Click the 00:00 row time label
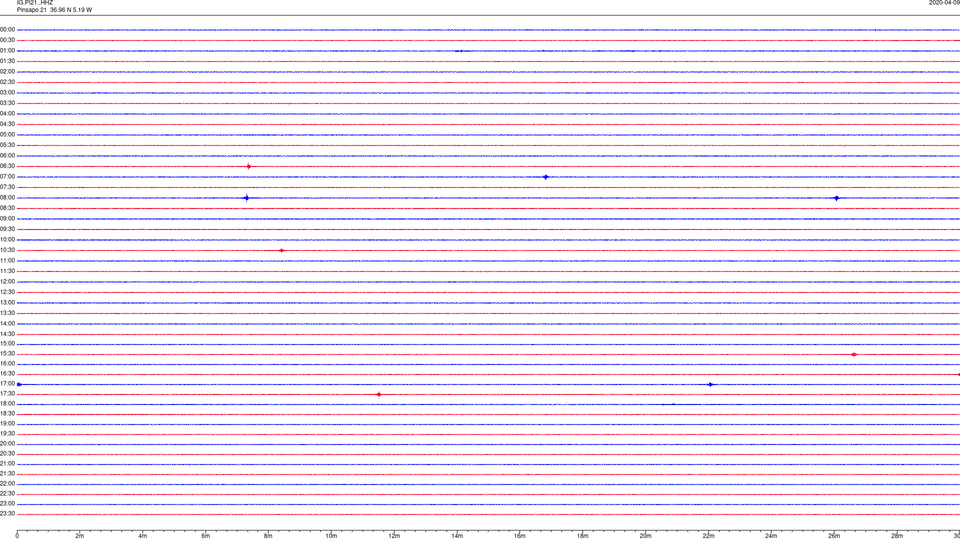Screen dimensions: 960x540 (7, 29)
